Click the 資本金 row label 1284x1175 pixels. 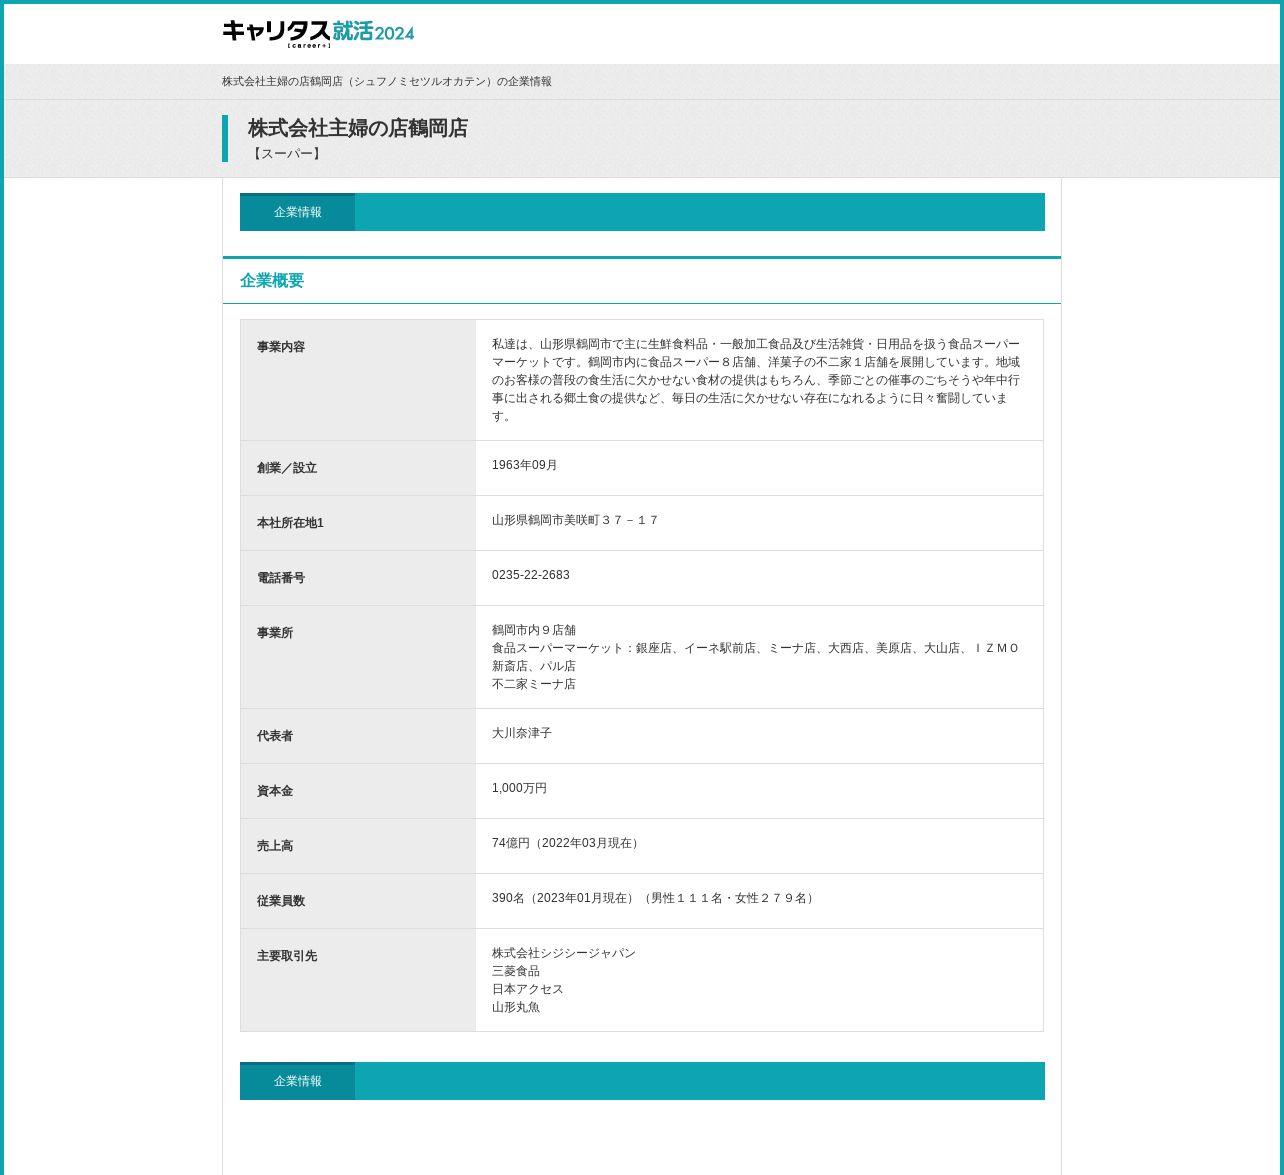click(275, 791)
